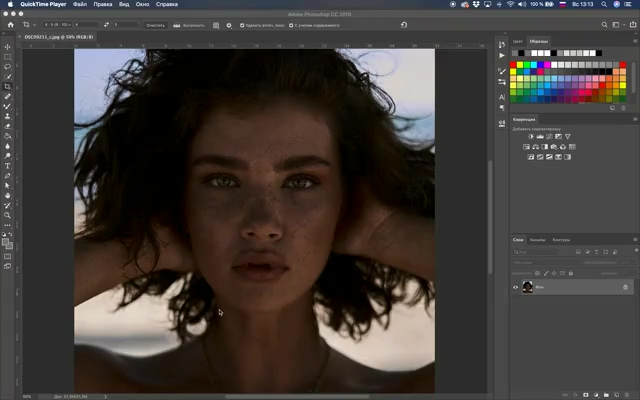Viewport: 640px width, 400px height.
Task: Pick the red swatch in the Образцы panel
Action: click(x=514, y=66)
